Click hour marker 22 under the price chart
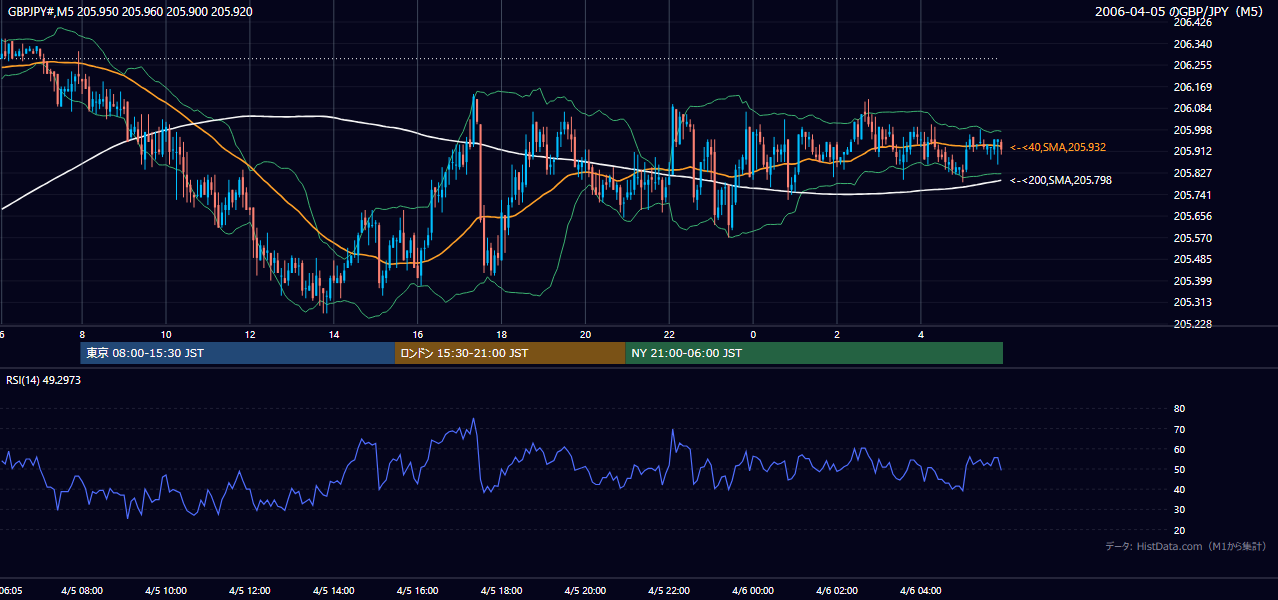This screenshot has height=600, width=1278. pos(669,335)
